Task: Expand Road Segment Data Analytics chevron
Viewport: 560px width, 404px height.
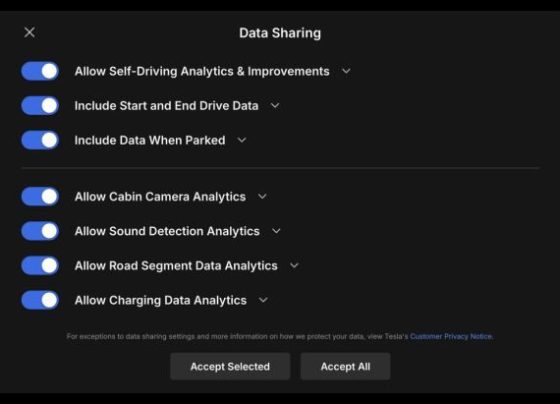Action: click(x=294, y=265)
